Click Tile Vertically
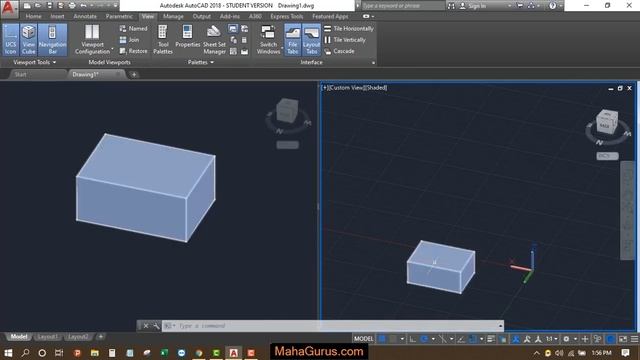640x360 pixels. (x=345, y=40)
